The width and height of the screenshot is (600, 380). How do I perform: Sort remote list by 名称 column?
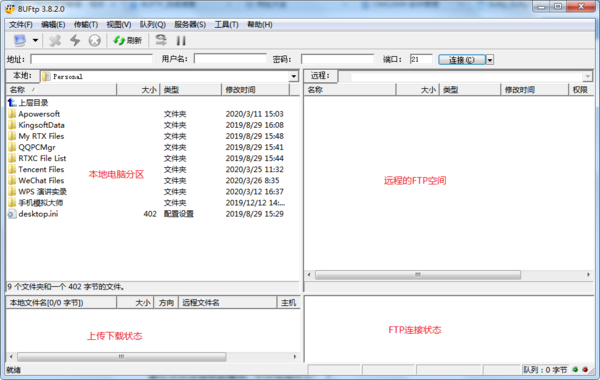coord(350,90)
